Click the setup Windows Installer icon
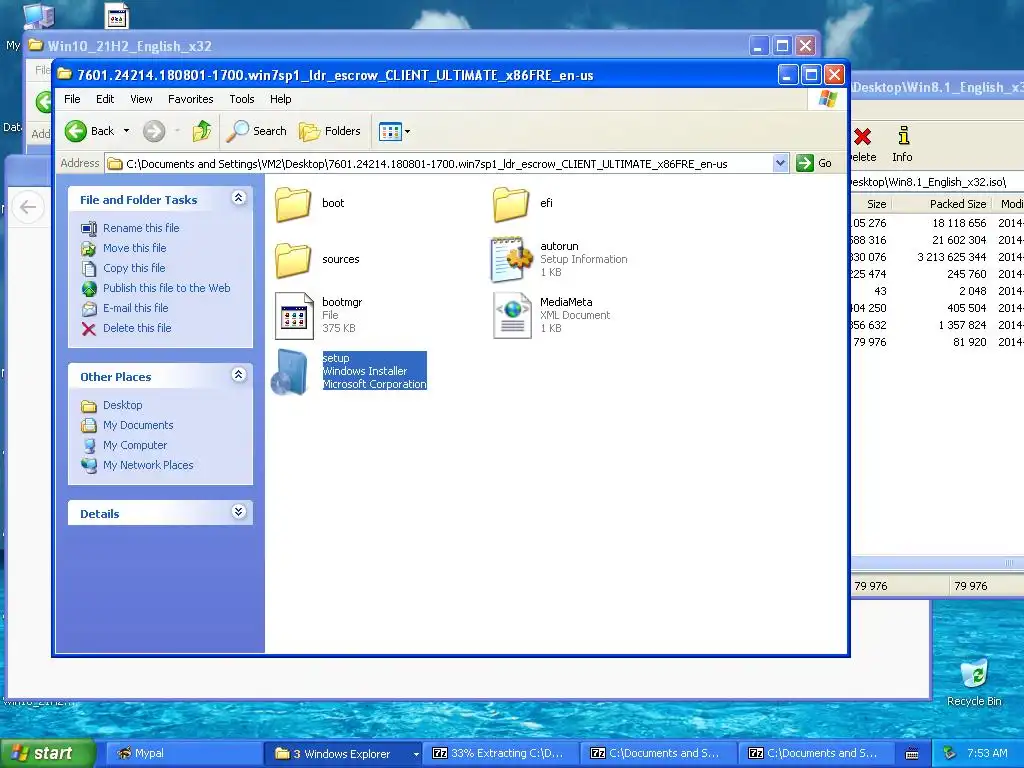The height and width of the screenshot is (768, 1024). (290, 372)
